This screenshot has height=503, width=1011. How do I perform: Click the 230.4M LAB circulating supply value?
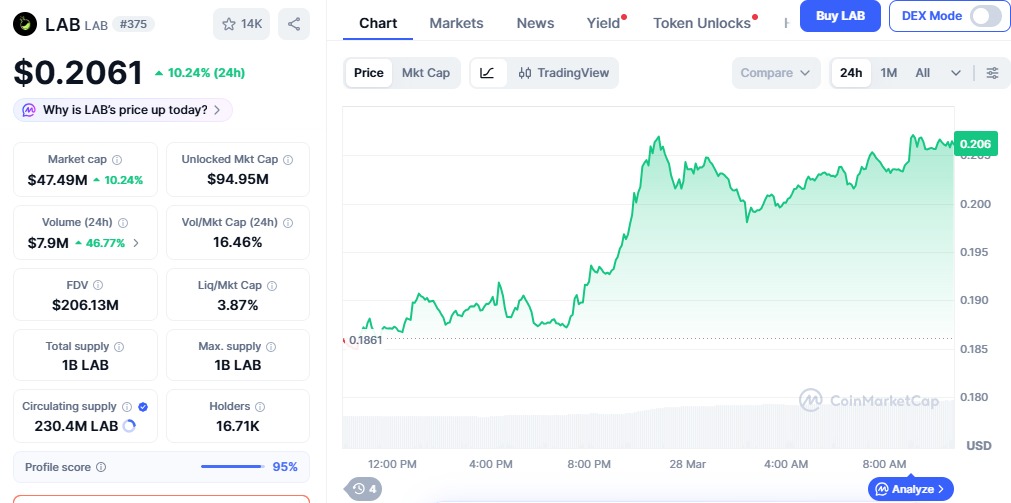tap(76, 426)
